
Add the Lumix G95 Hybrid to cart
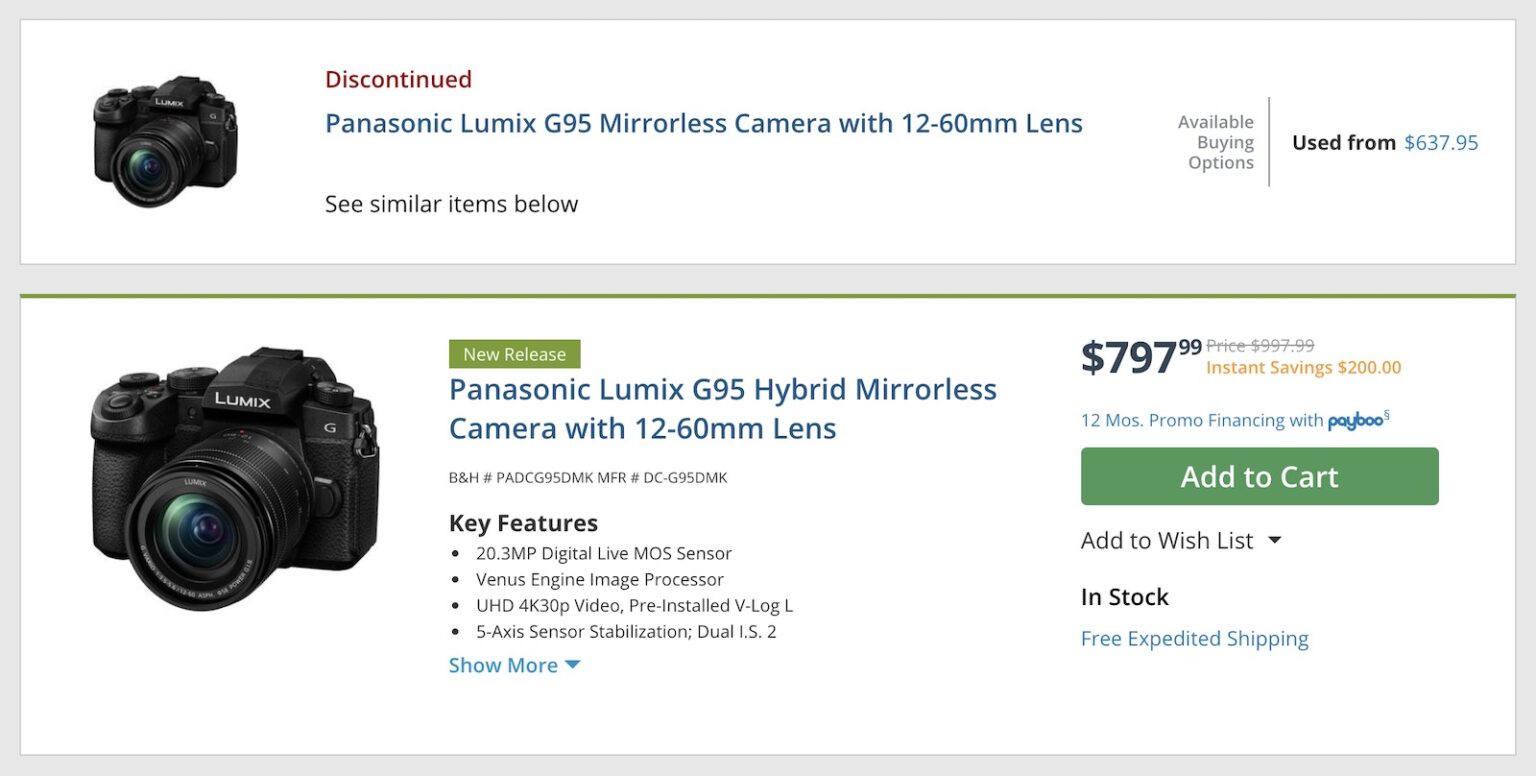pyautogui.click(x=1258, y=476)
